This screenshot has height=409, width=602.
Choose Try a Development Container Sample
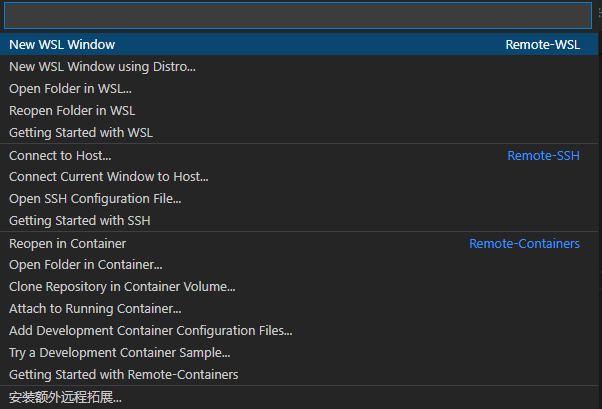[x=119, y=353]
